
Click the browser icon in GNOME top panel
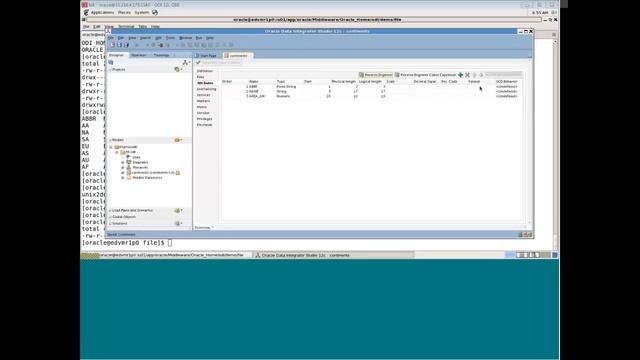(x=155, y=13)
